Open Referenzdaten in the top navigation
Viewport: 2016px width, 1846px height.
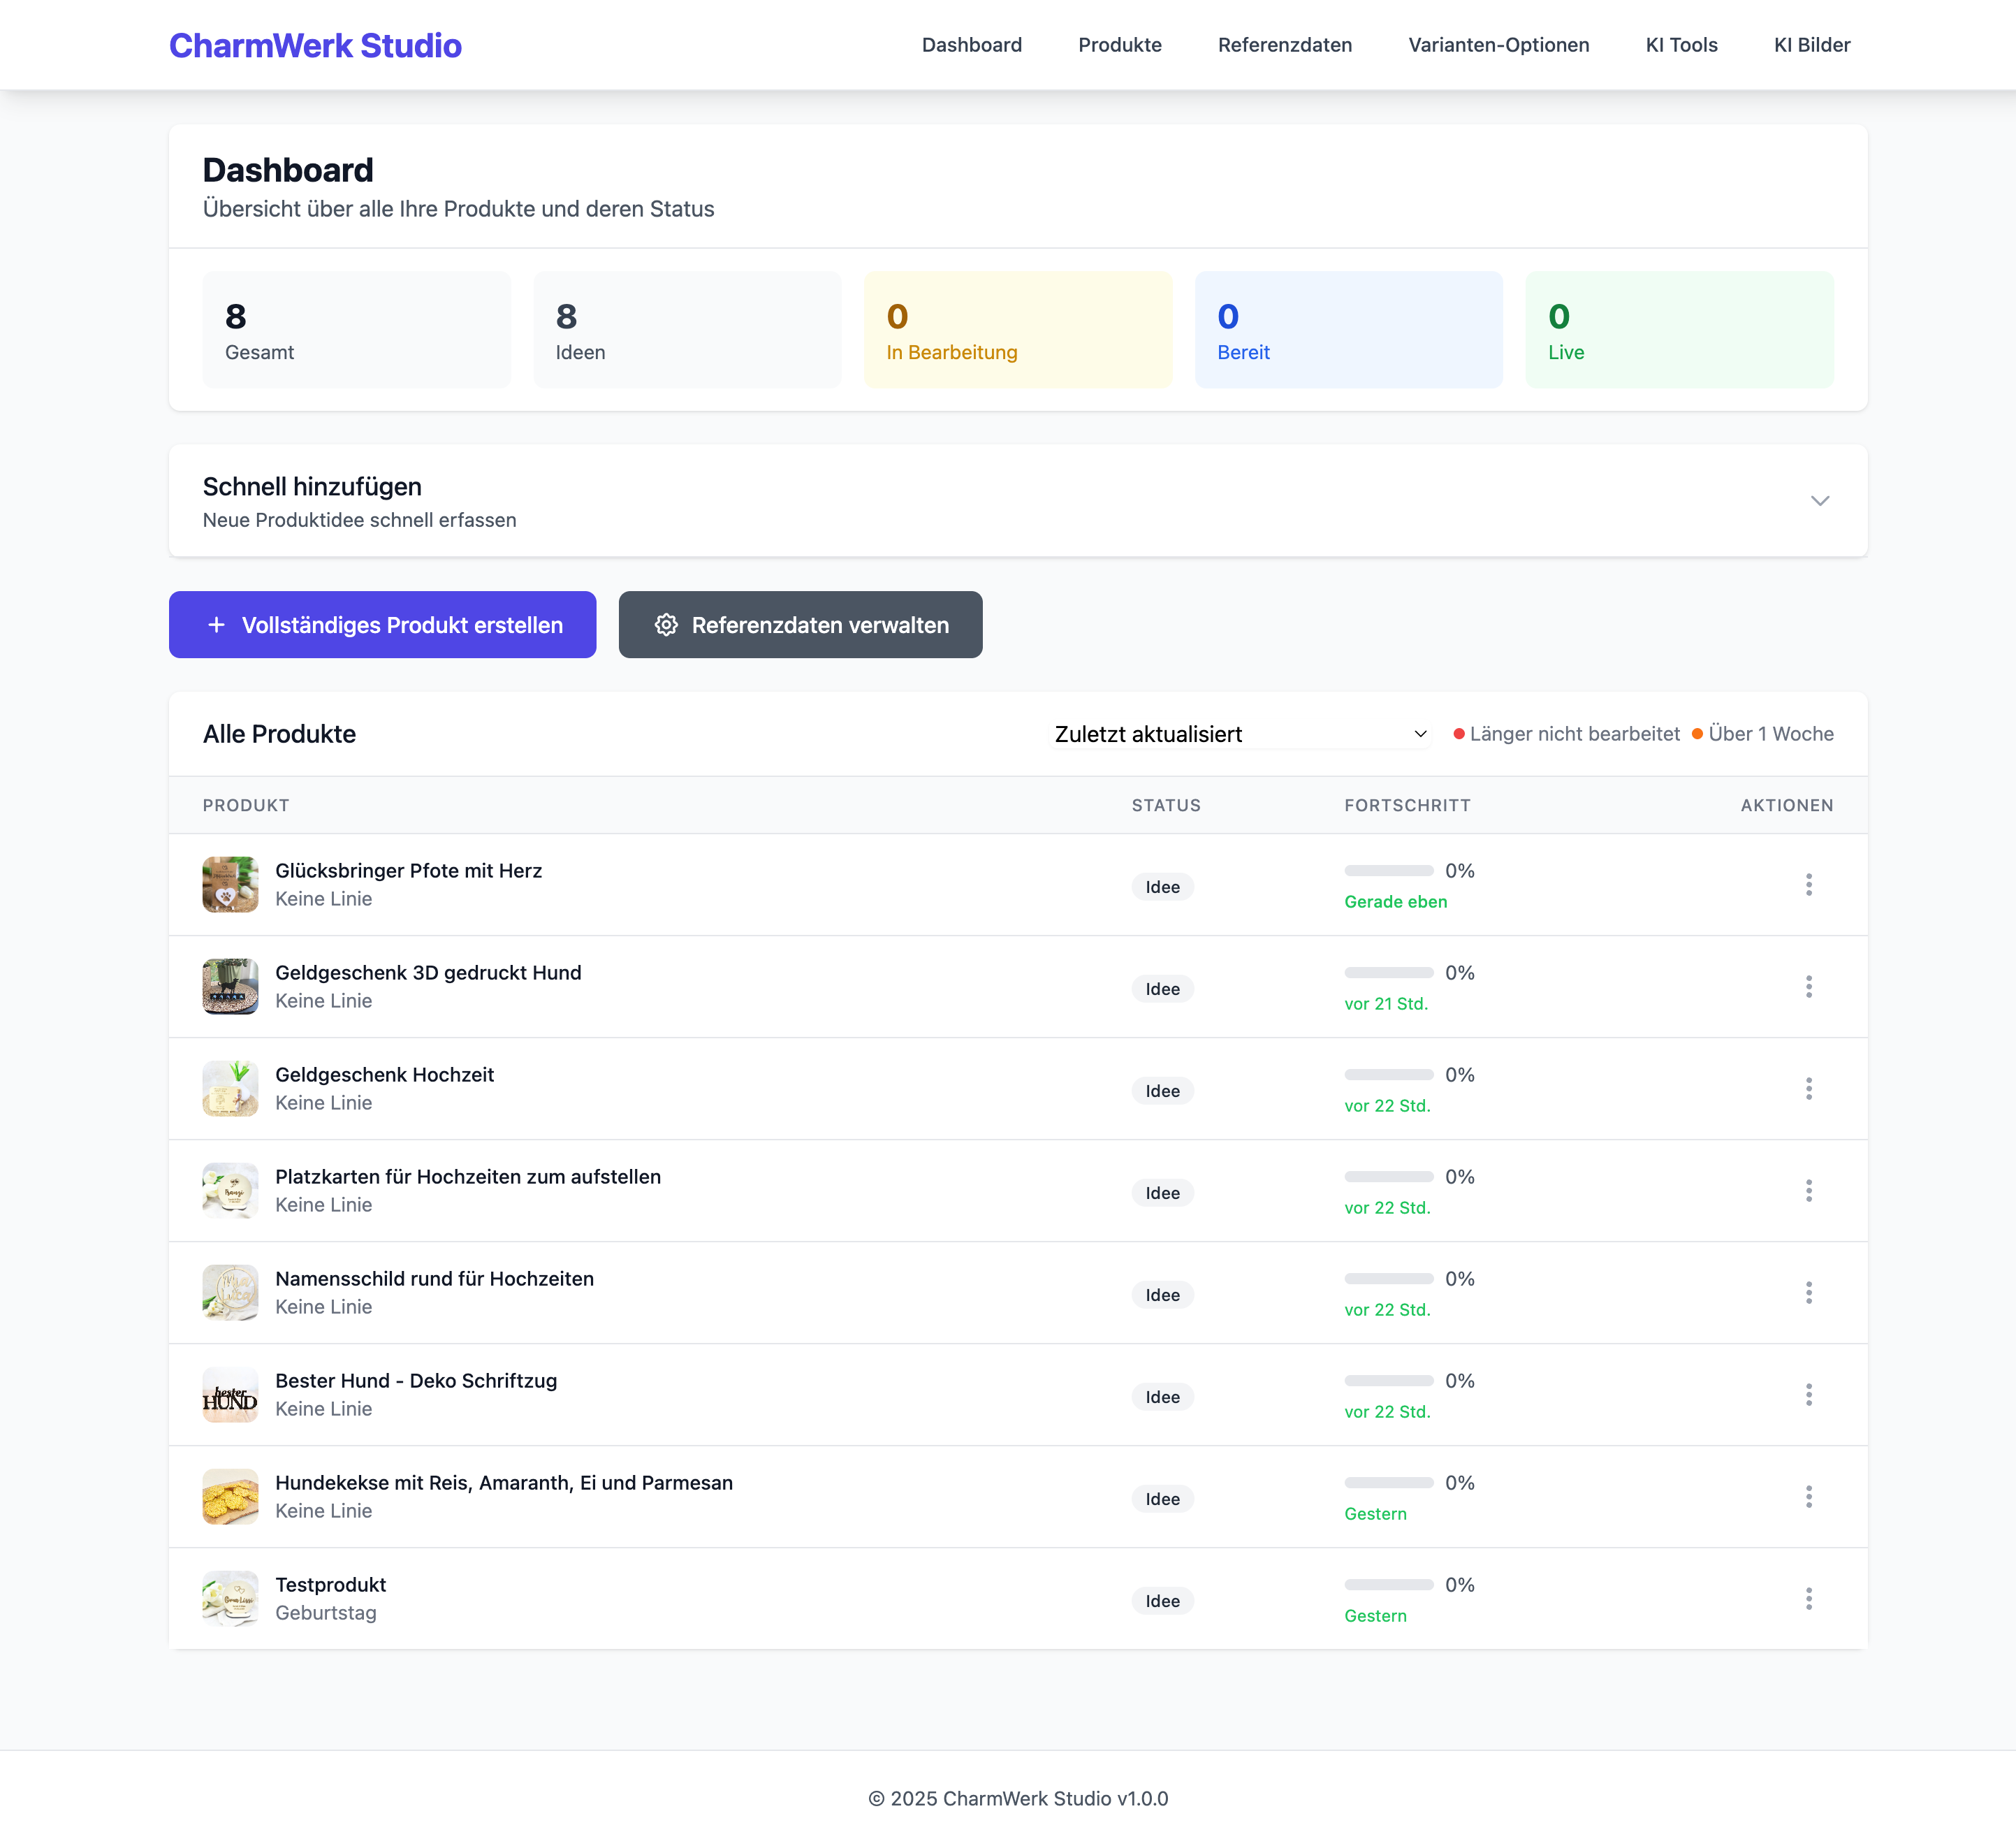[x=1284, y=45]
